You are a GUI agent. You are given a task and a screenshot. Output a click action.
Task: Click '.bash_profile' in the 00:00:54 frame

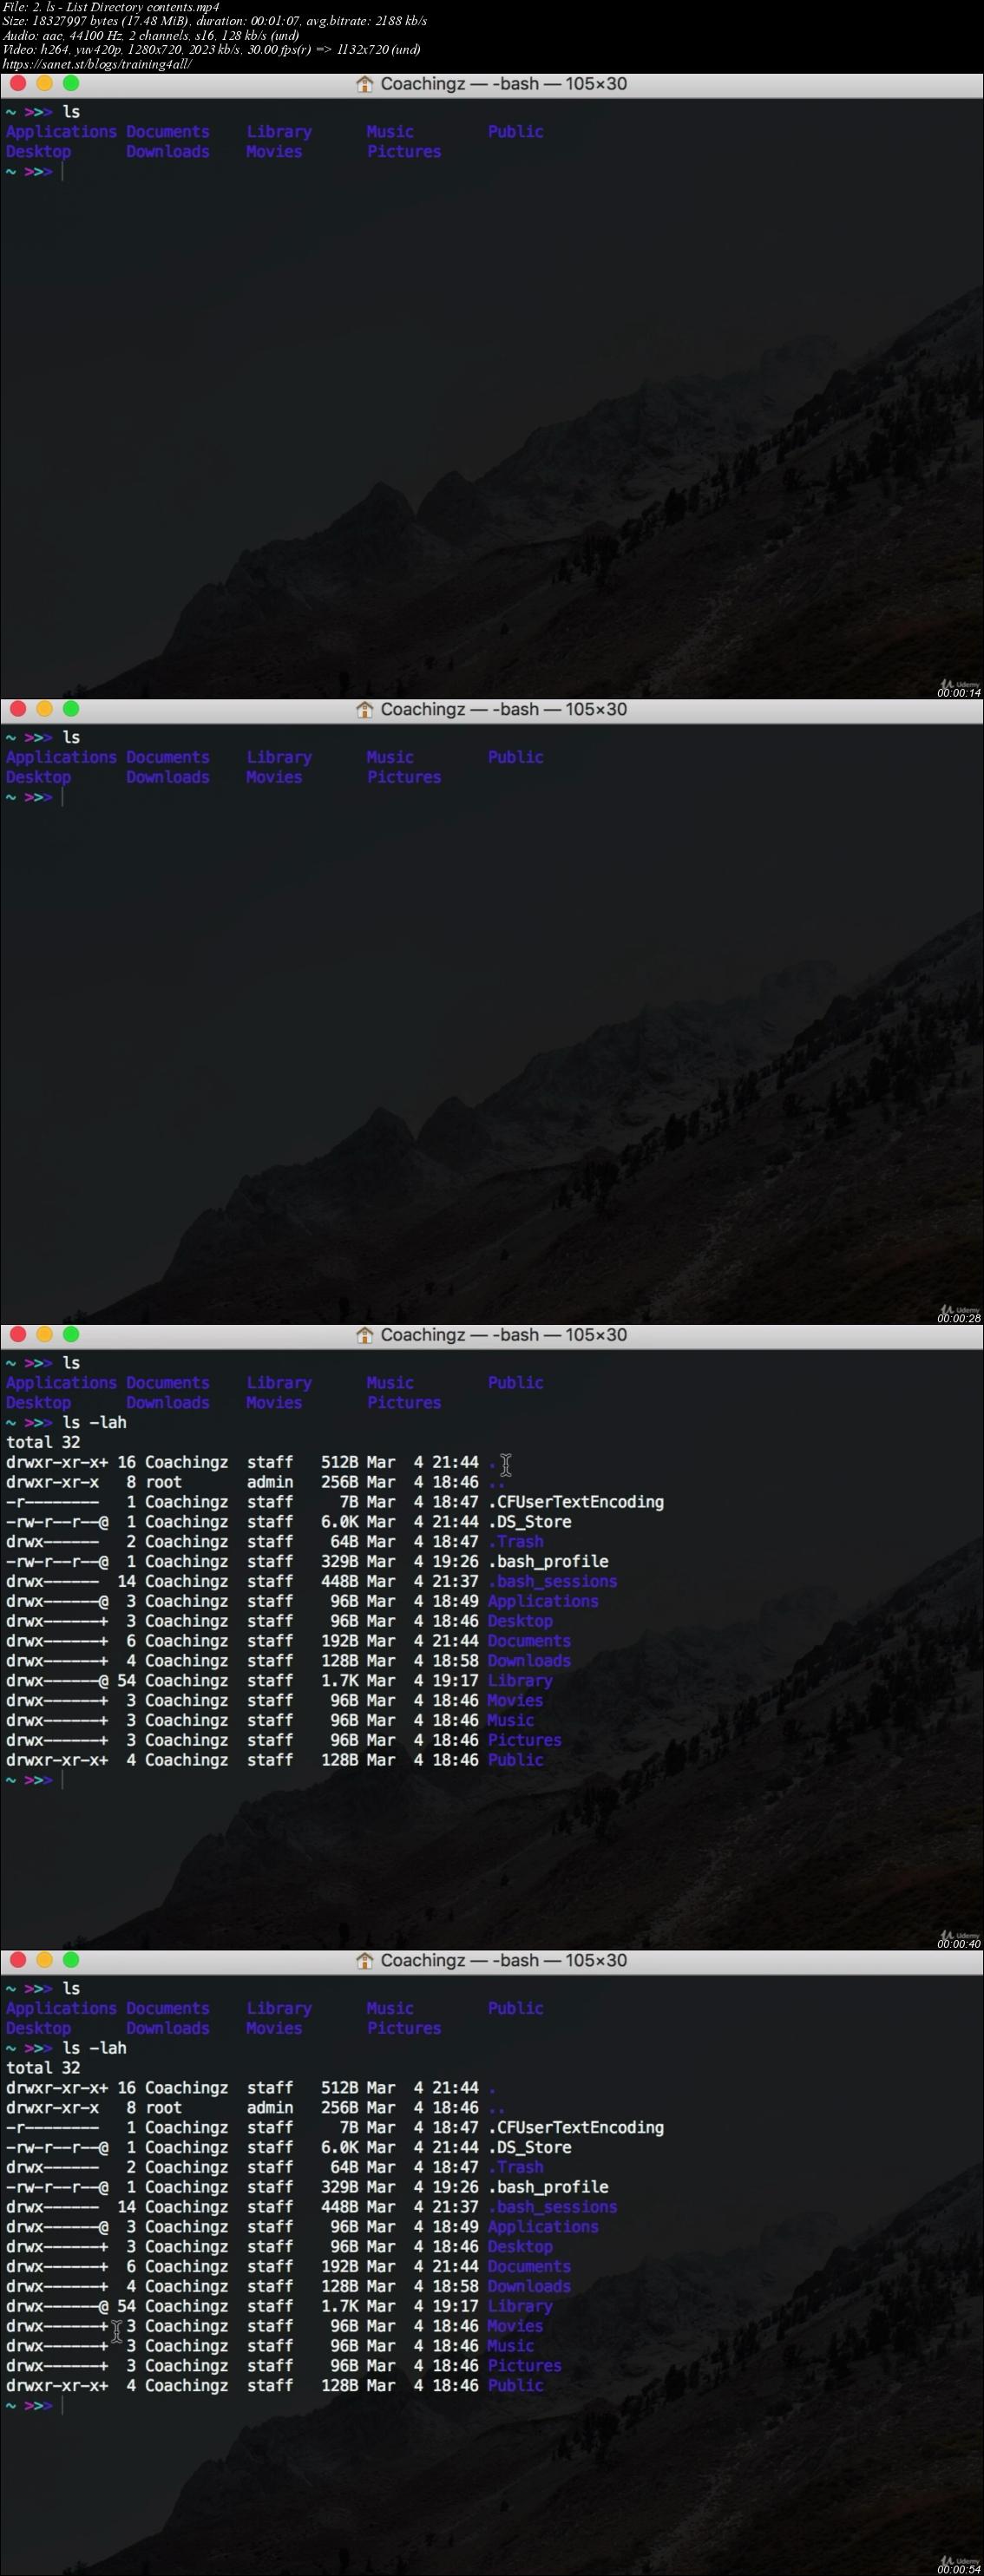pos(548,2187)
